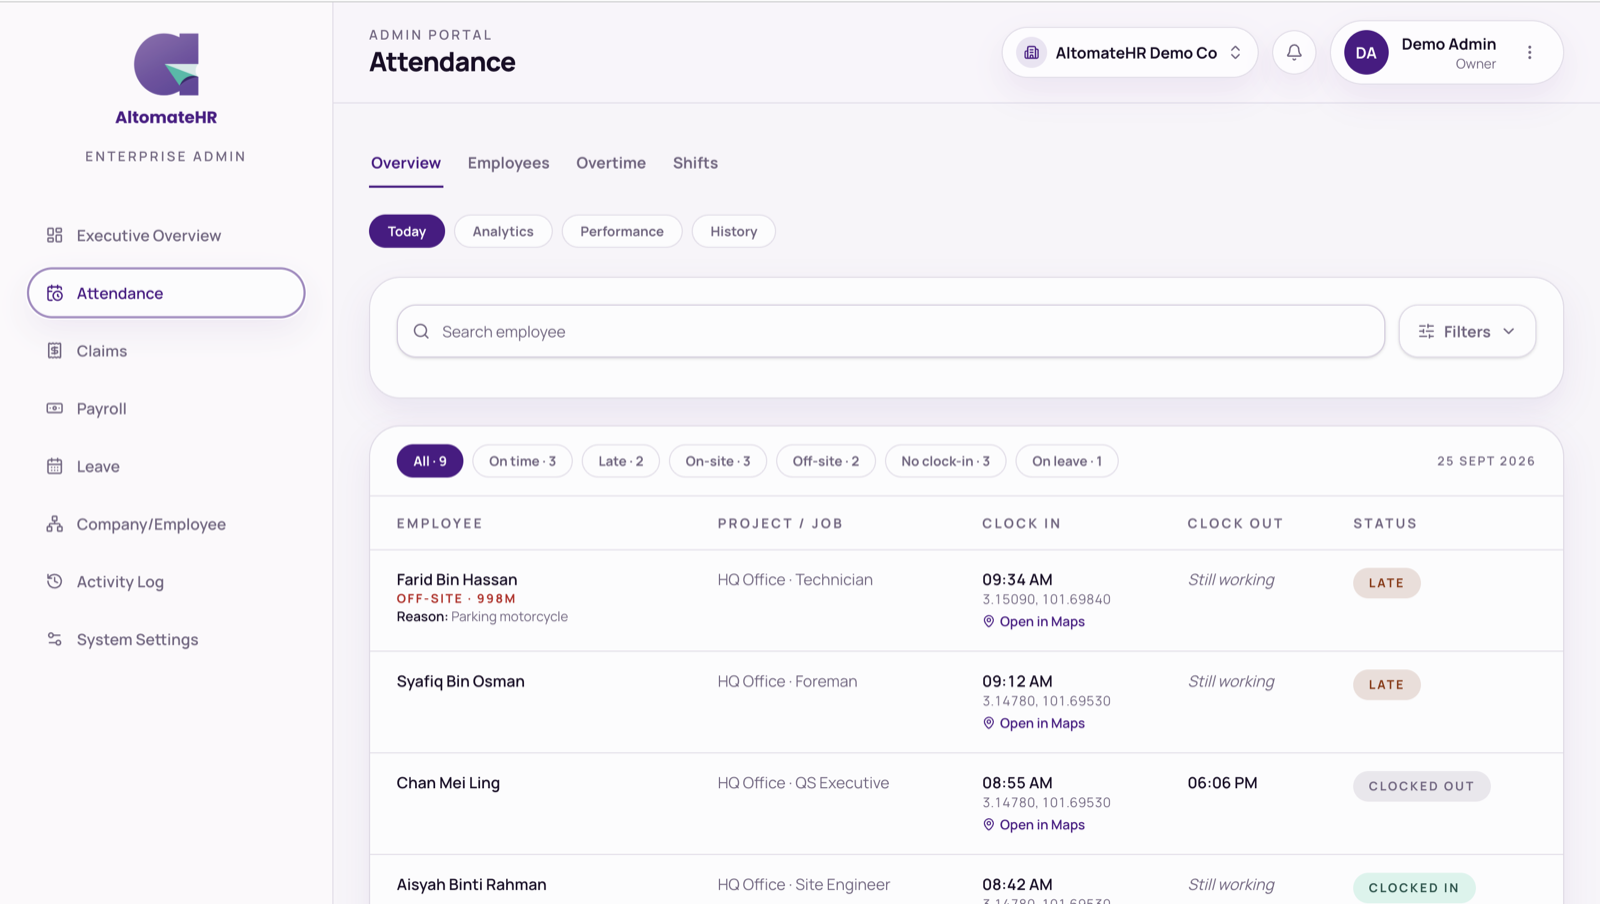Filter by On-site · 3
This screenshot has height=904, width=1600.
pyautogui.click(x=718, y=461)
